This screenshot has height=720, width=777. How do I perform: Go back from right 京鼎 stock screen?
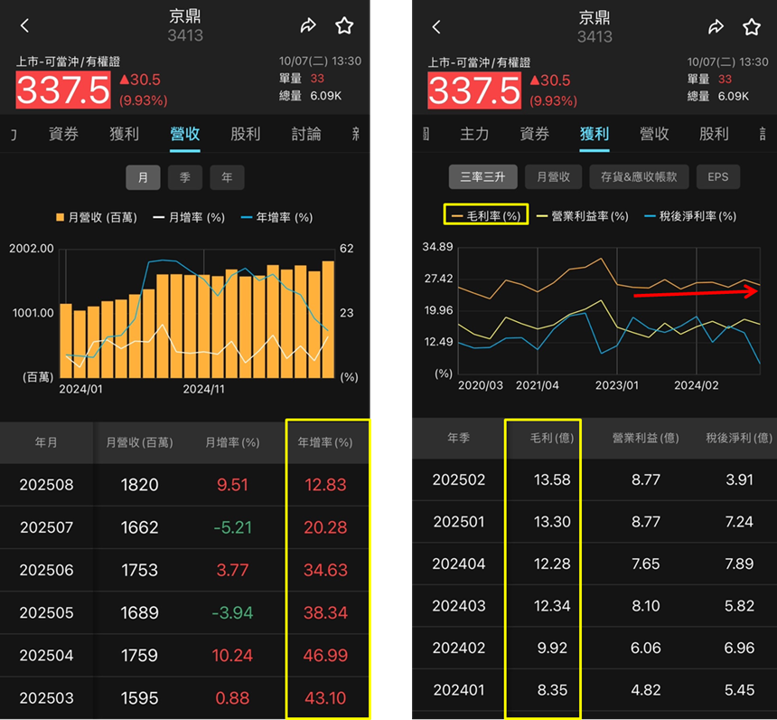point(436,27)
